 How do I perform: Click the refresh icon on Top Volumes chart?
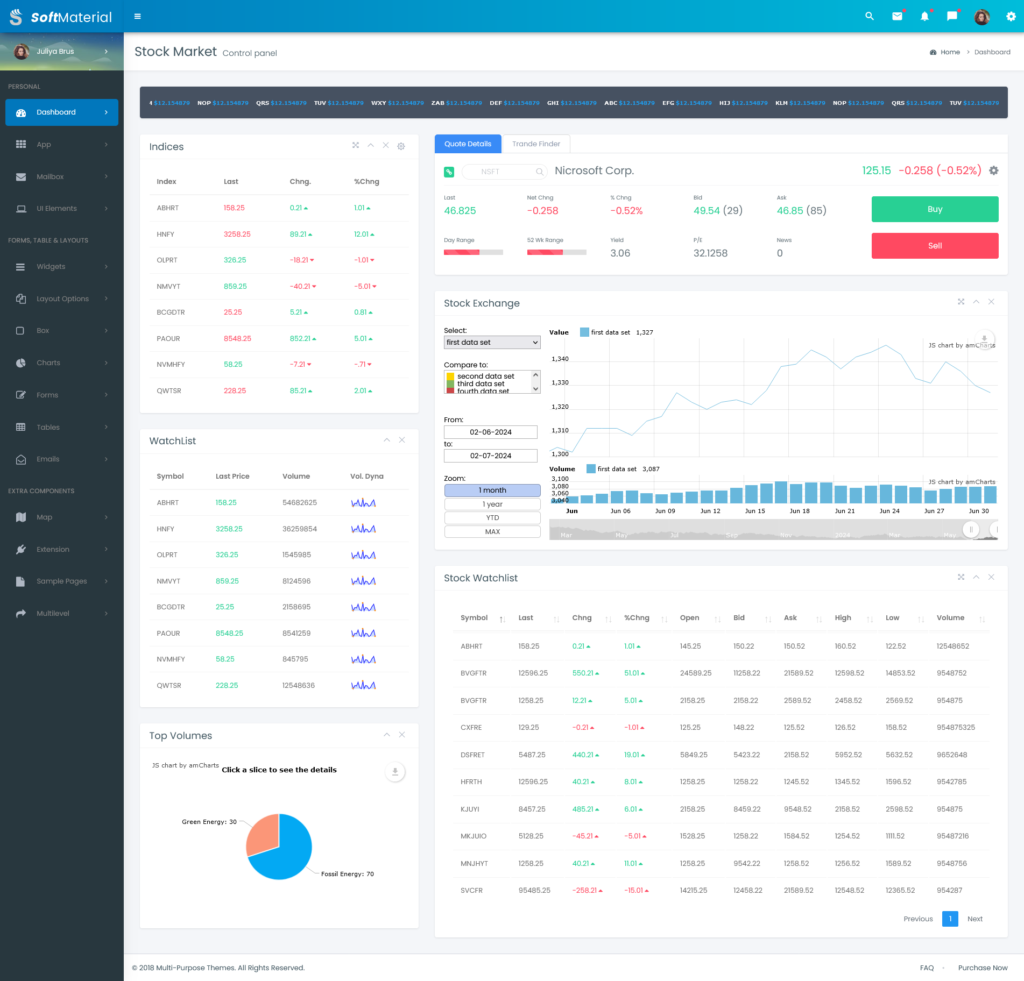point(395,772)
